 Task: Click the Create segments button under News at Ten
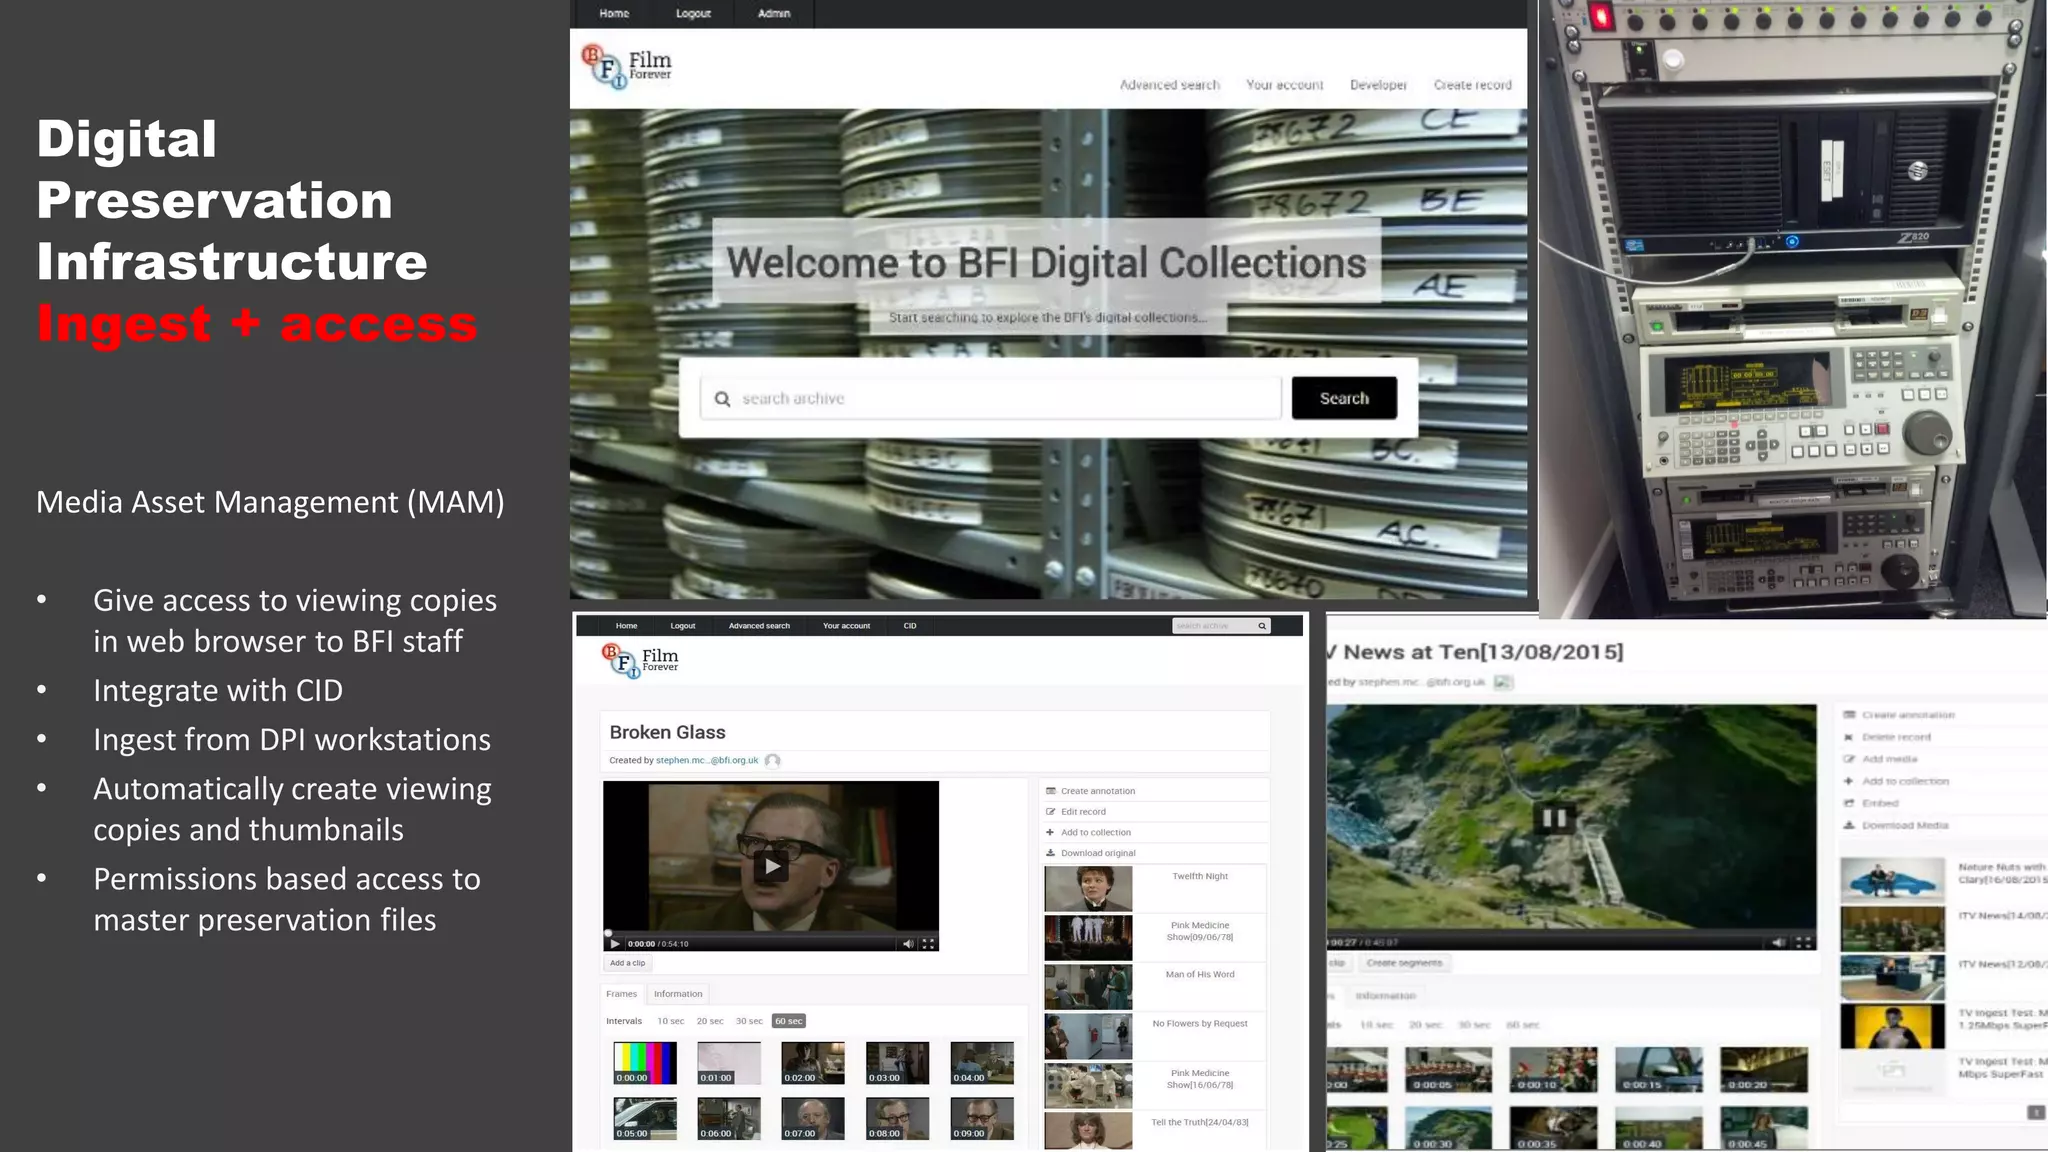click(x=1404, y=963)
